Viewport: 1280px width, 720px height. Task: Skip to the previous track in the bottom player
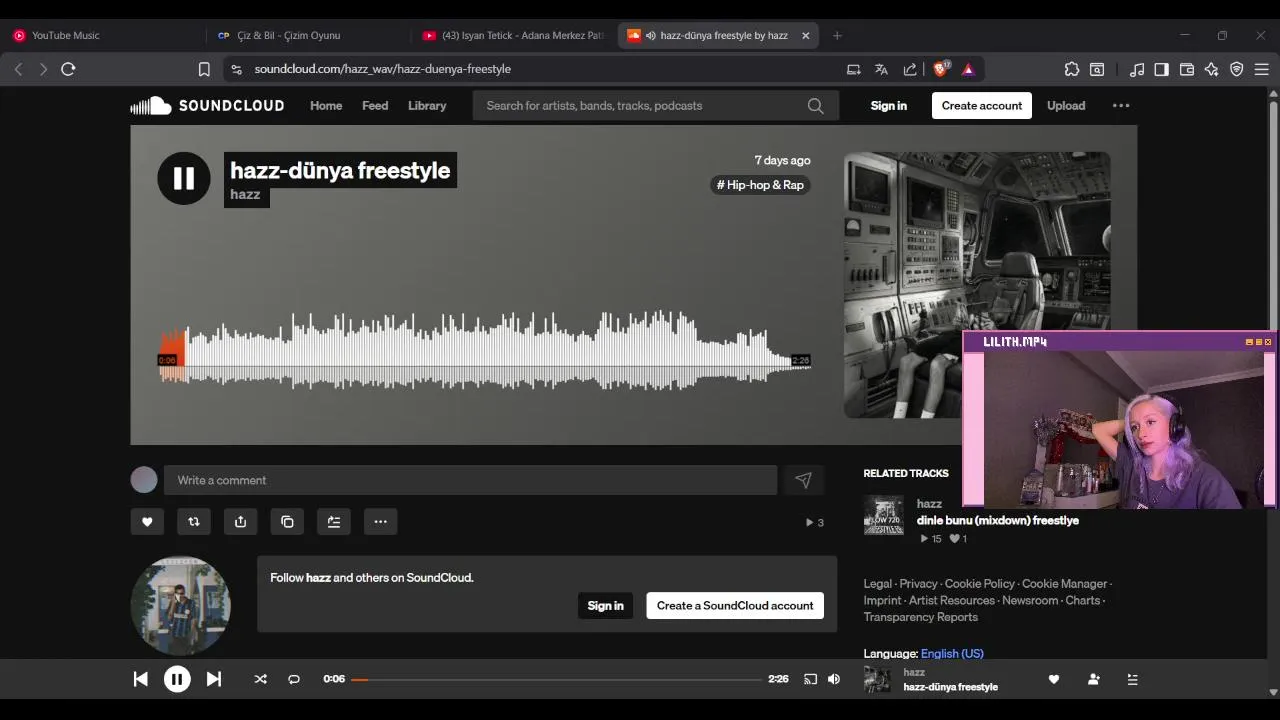[x=141, y=679]
